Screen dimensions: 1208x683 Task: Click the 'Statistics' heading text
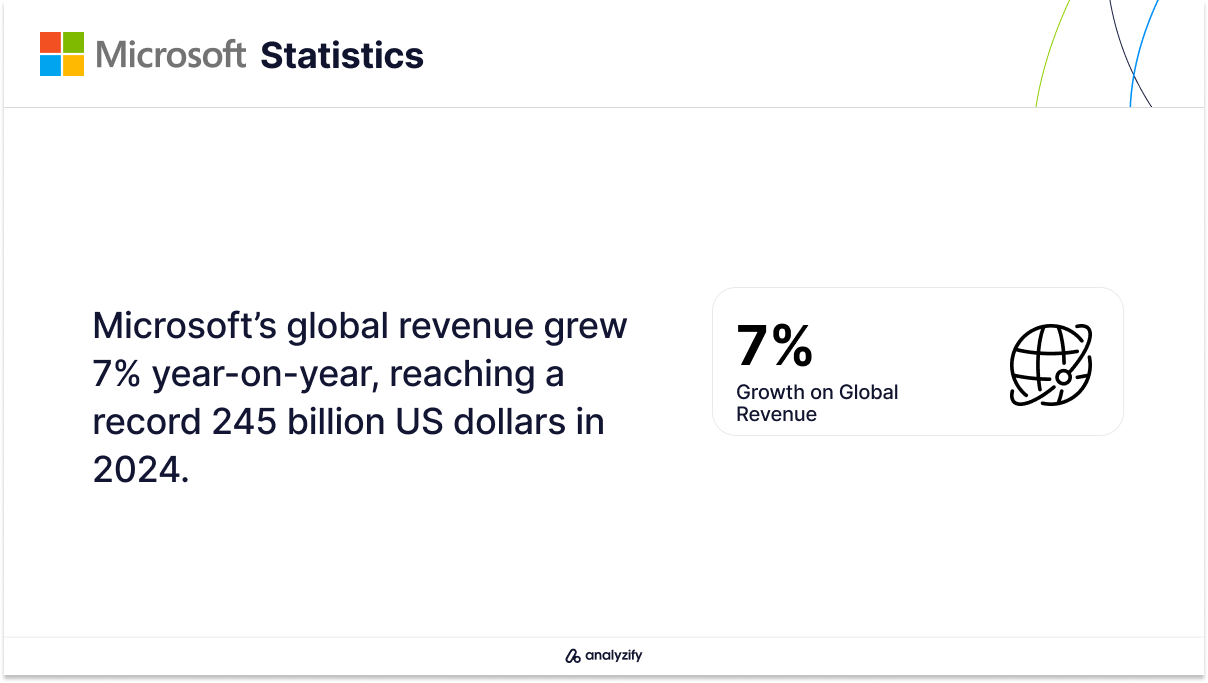[x=342, y=55]
